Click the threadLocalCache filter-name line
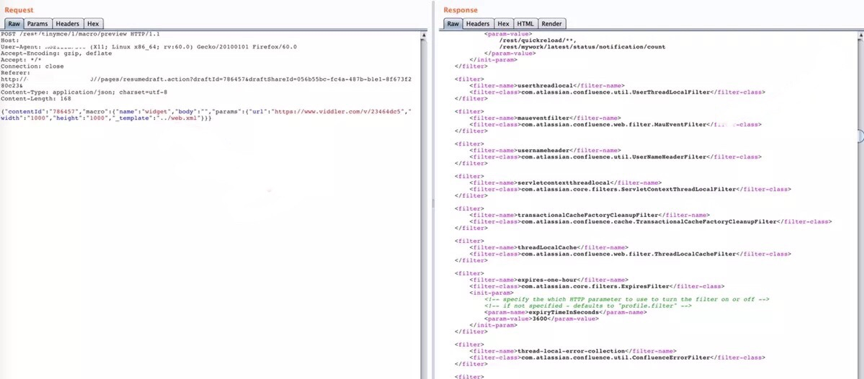Screen dimensions: 864x379 point(548,247)
